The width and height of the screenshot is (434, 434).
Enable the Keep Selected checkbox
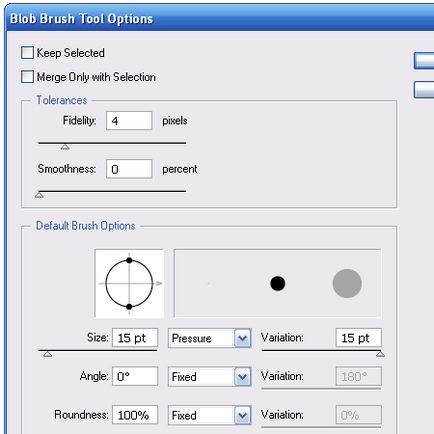[27, 53]
